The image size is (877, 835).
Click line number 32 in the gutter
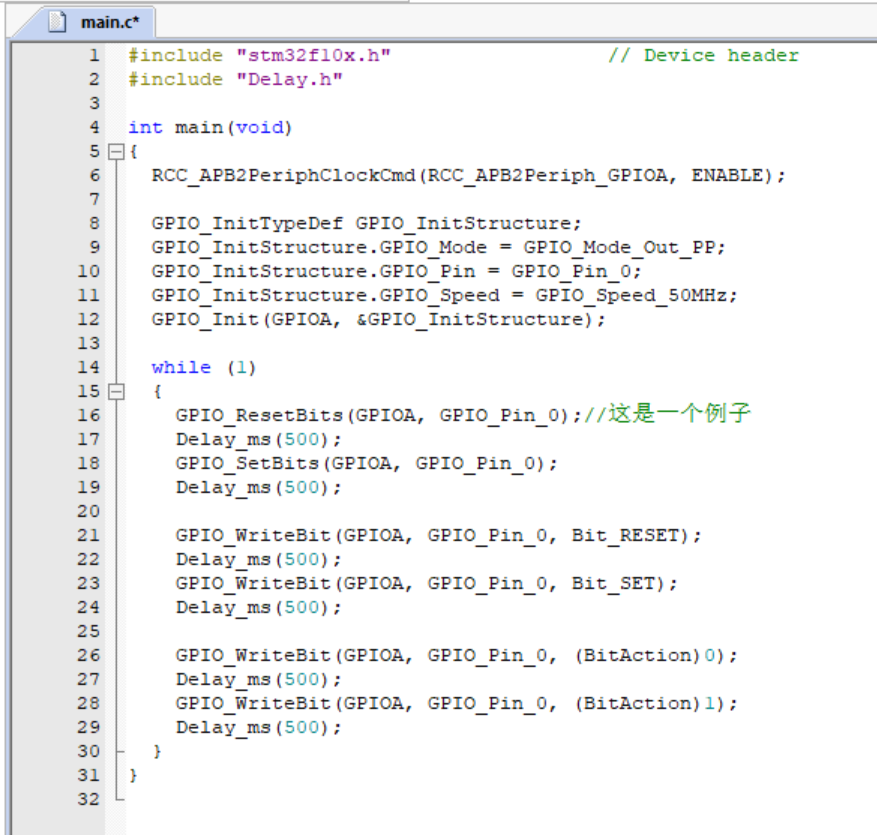[x=88, y=799]
